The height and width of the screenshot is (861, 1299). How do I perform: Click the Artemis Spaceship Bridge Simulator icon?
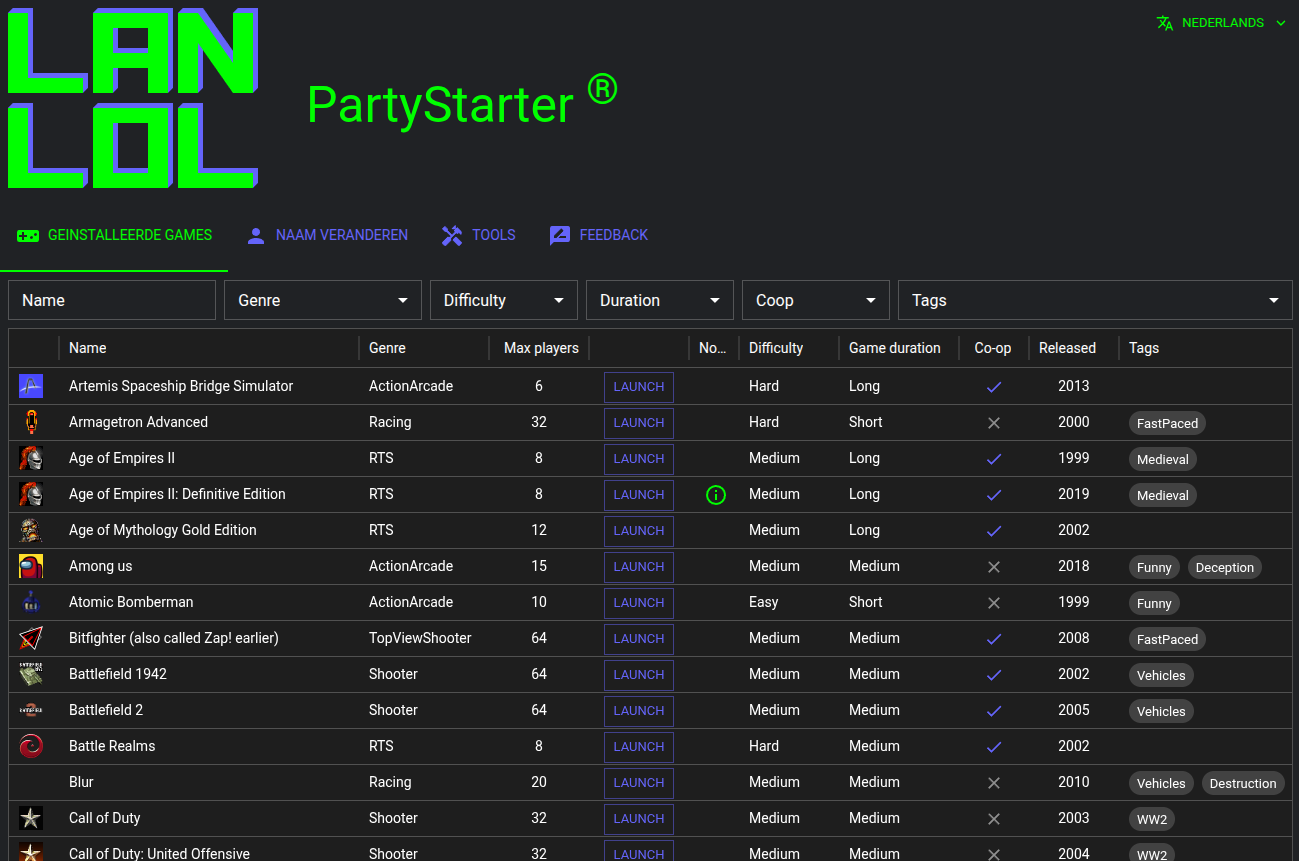point(31,386)
